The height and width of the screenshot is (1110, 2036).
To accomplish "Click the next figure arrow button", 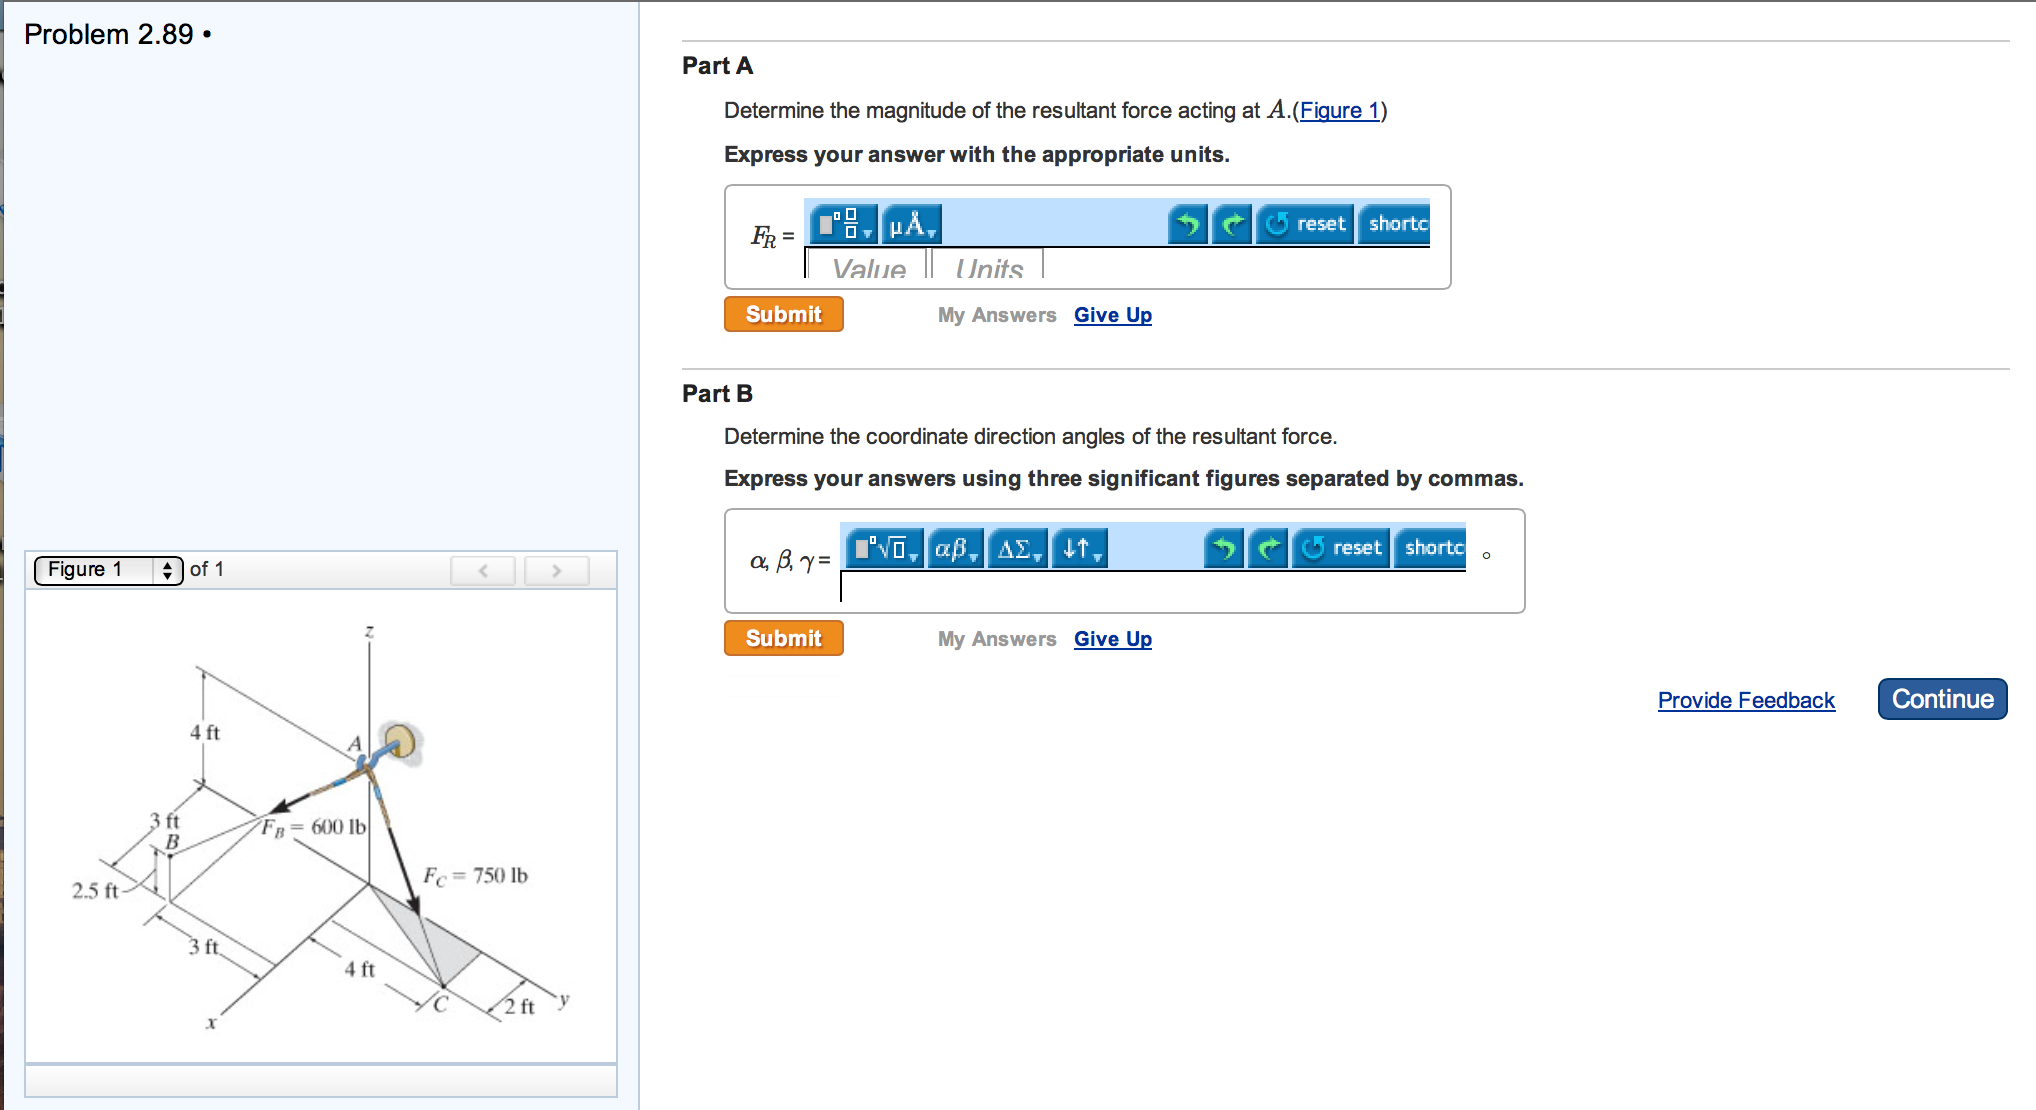I will pos(557,570).
